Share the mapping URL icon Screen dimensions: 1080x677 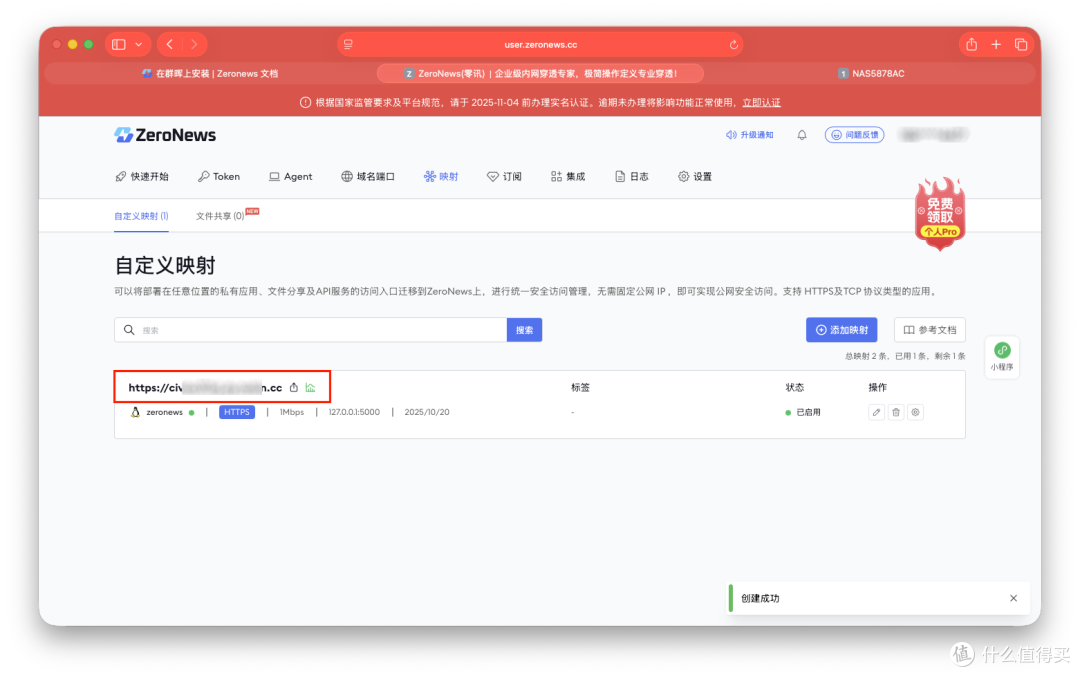tap(294, 388)
